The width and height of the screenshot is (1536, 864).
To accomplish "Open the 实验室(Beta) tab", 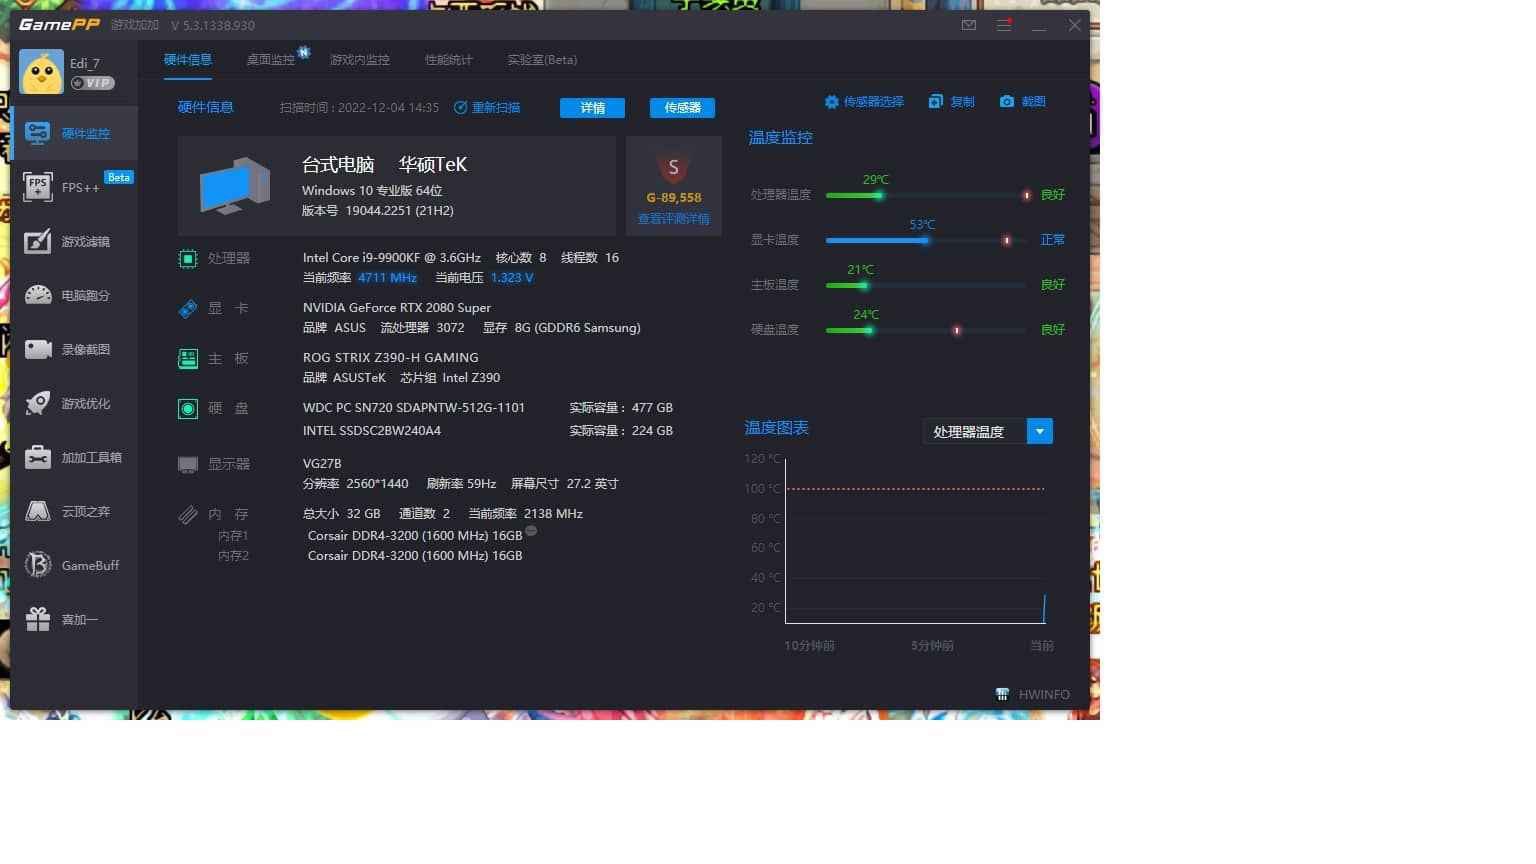I will [x=542, y=59].
